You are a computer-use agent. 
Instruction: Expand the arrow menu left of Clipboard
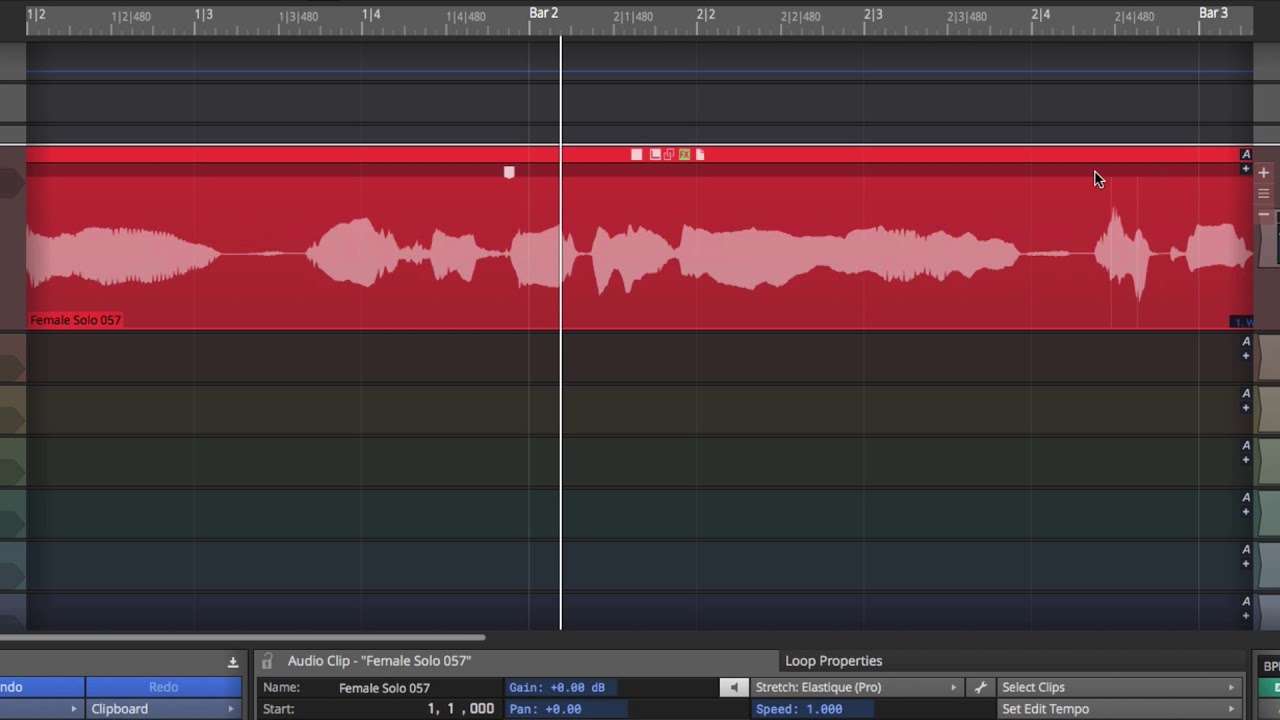[42, 709]
